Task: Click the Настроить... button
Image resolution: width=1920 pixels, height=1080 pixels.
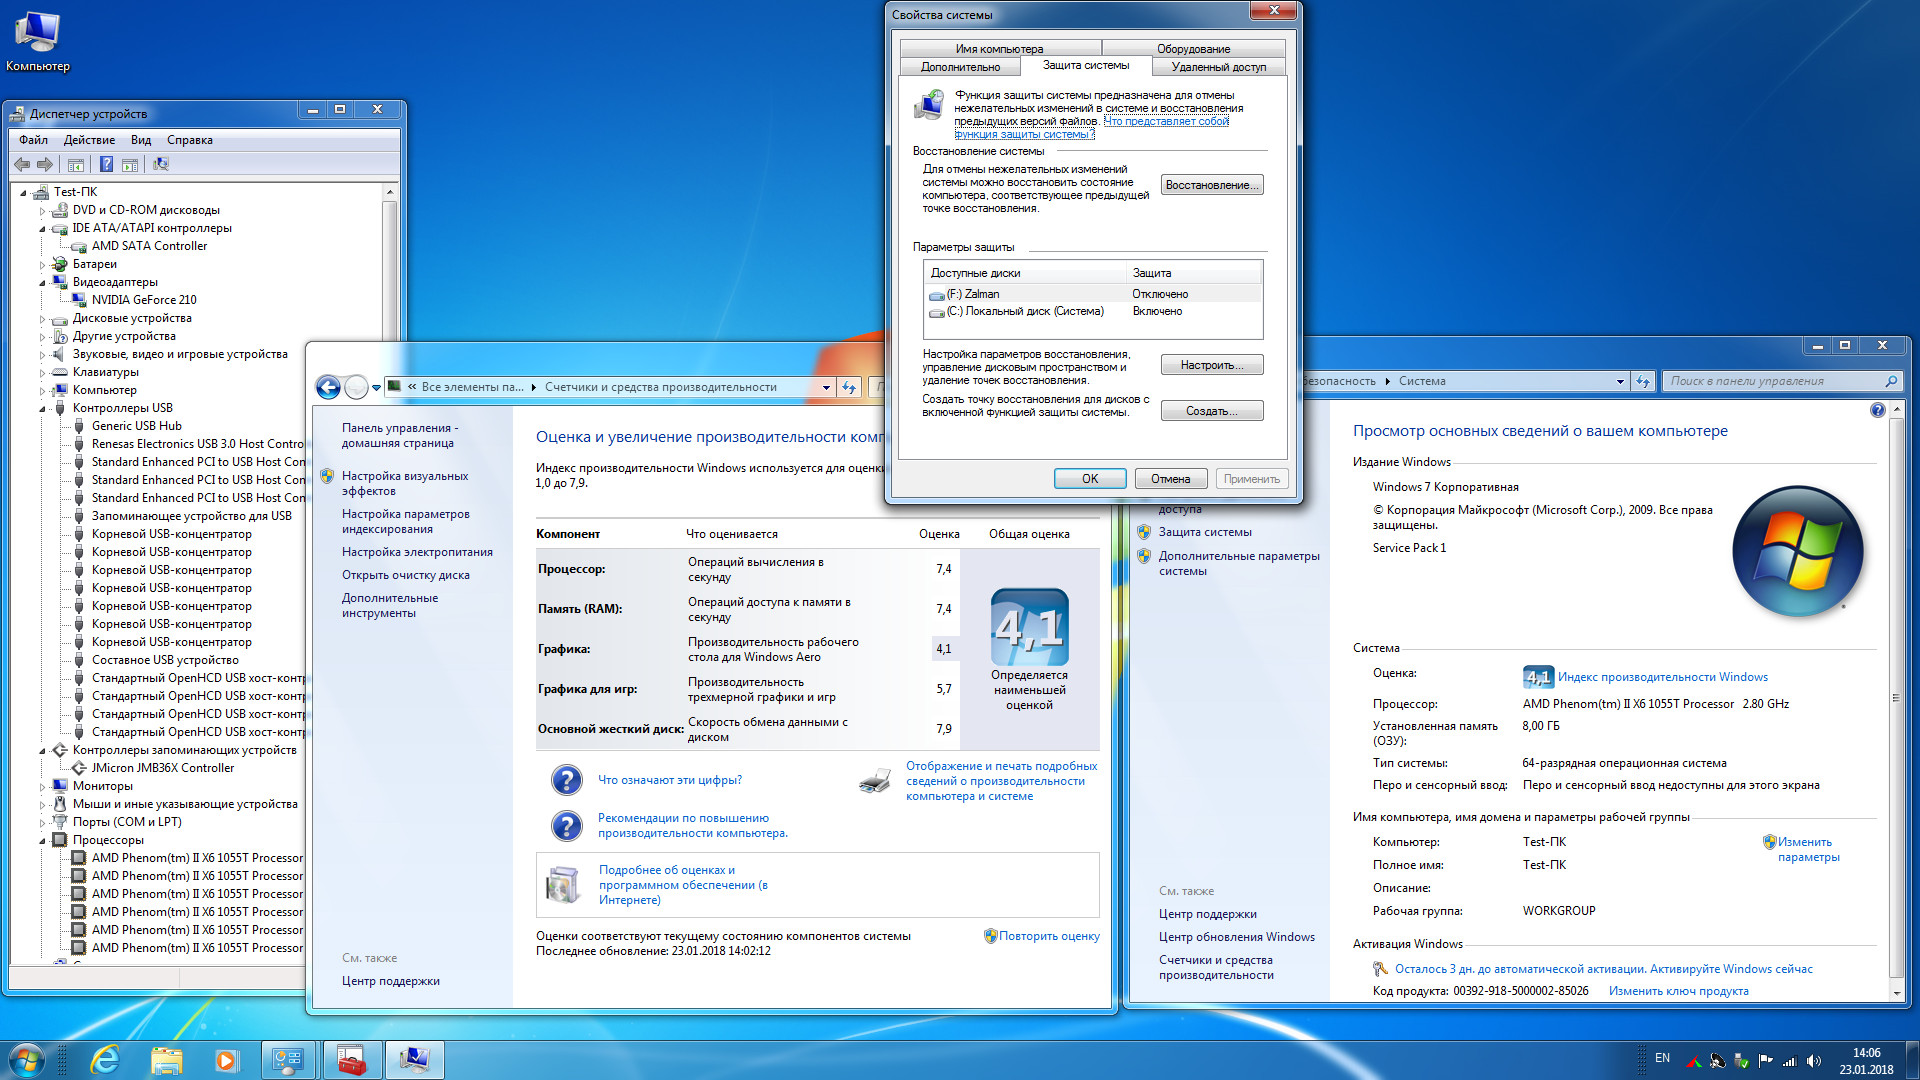Action: (x=1211, y=365)
